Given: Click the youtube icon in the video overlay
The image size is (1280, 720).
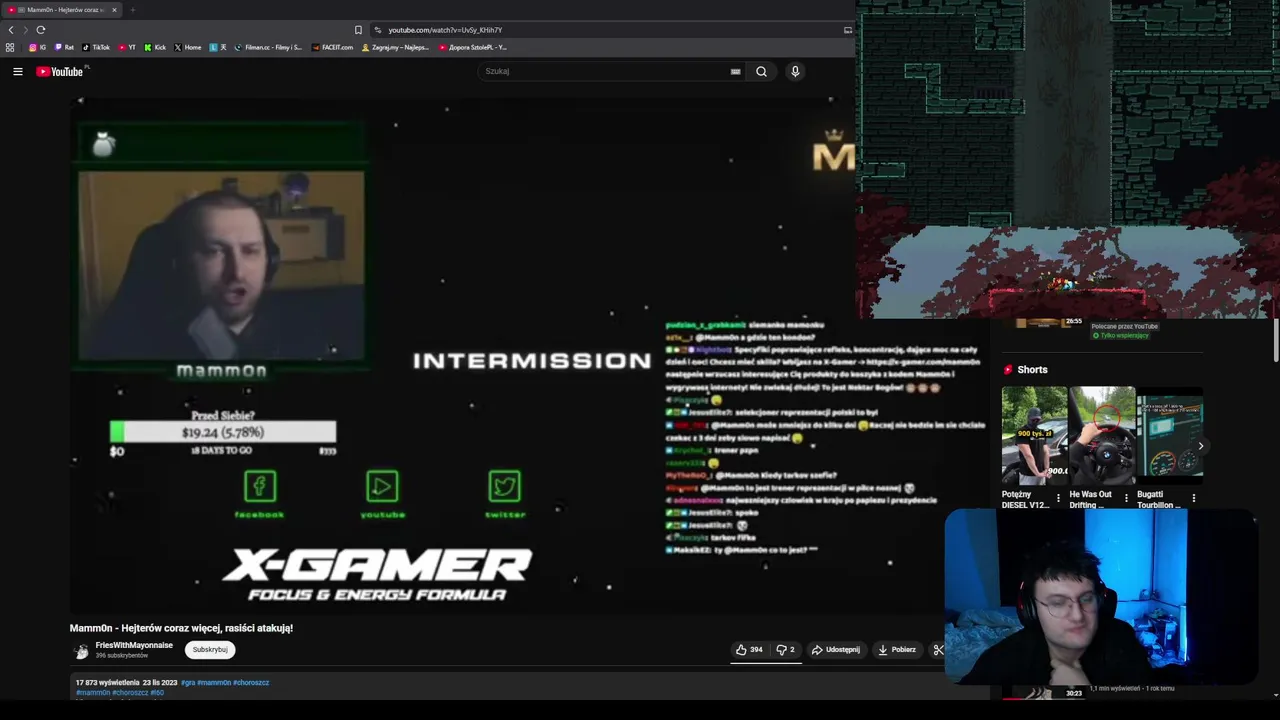Looking at the screenshot, I should 382,487.
